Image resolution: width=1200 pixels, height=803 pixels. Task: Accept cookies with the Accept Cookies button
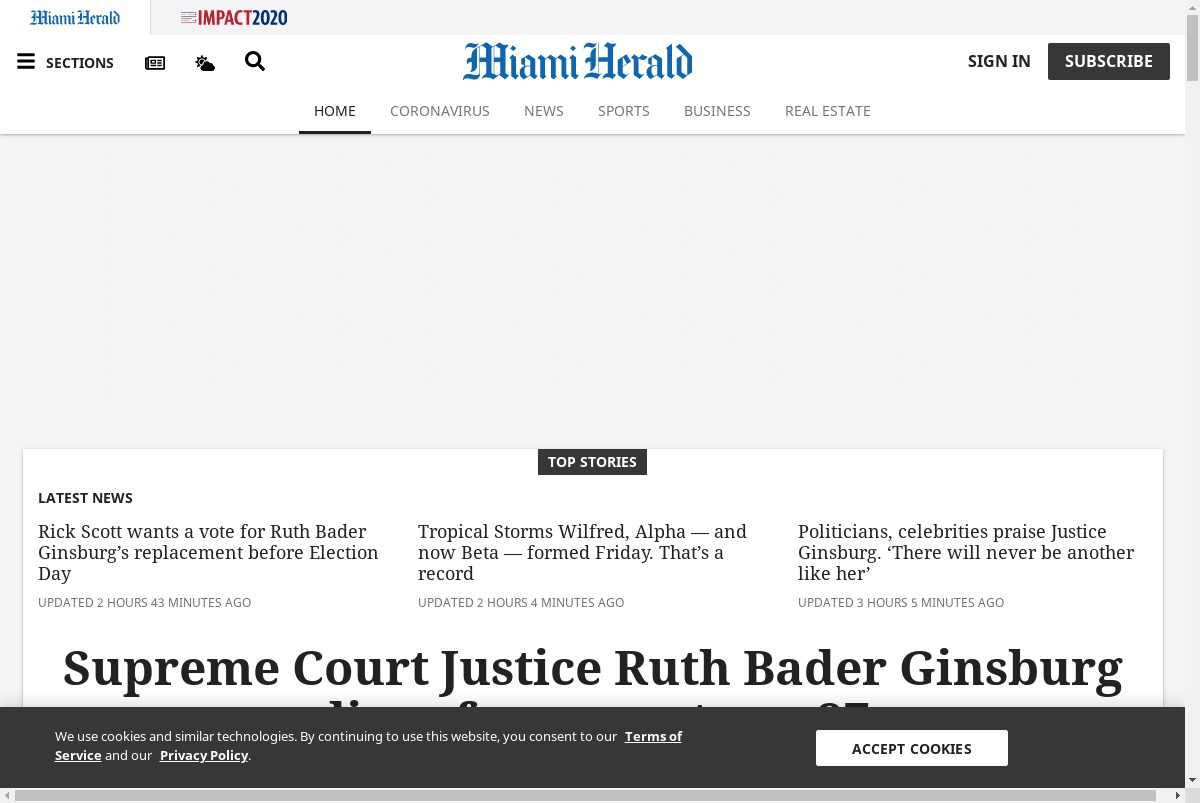pos(912,748)
